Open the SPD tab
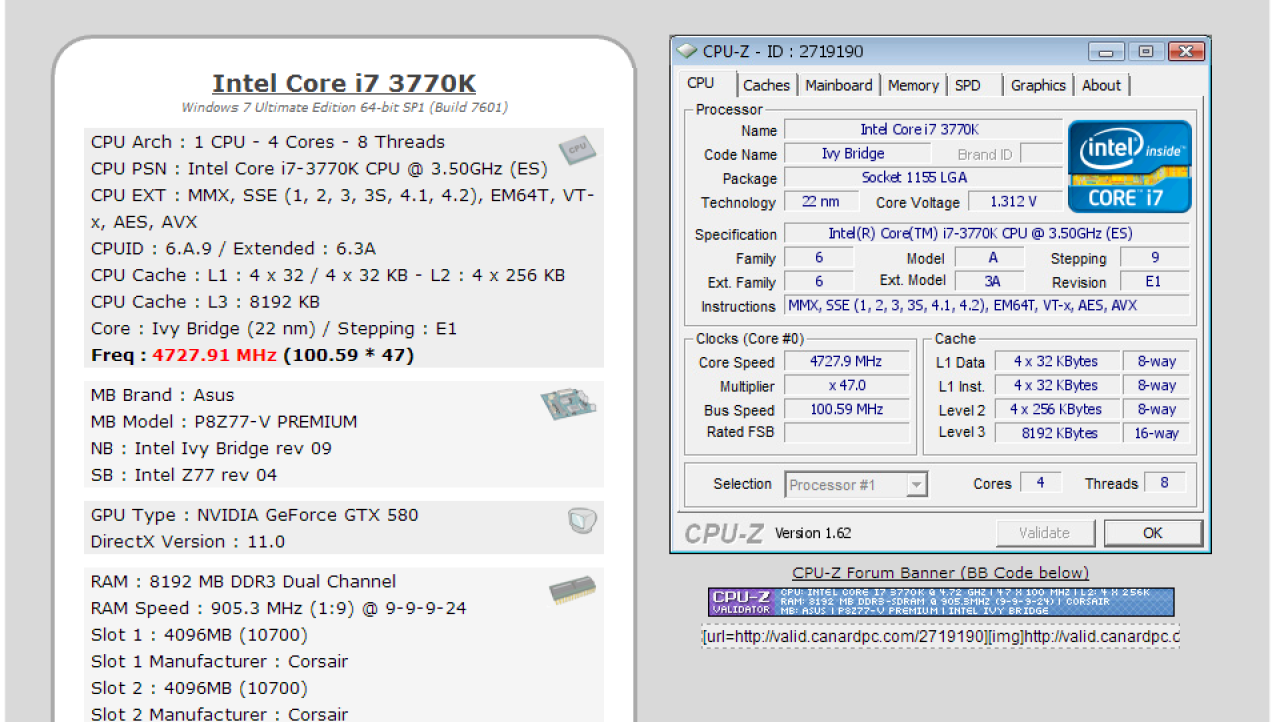Screen dimensions: 1280x722 [x=968, y=86]
